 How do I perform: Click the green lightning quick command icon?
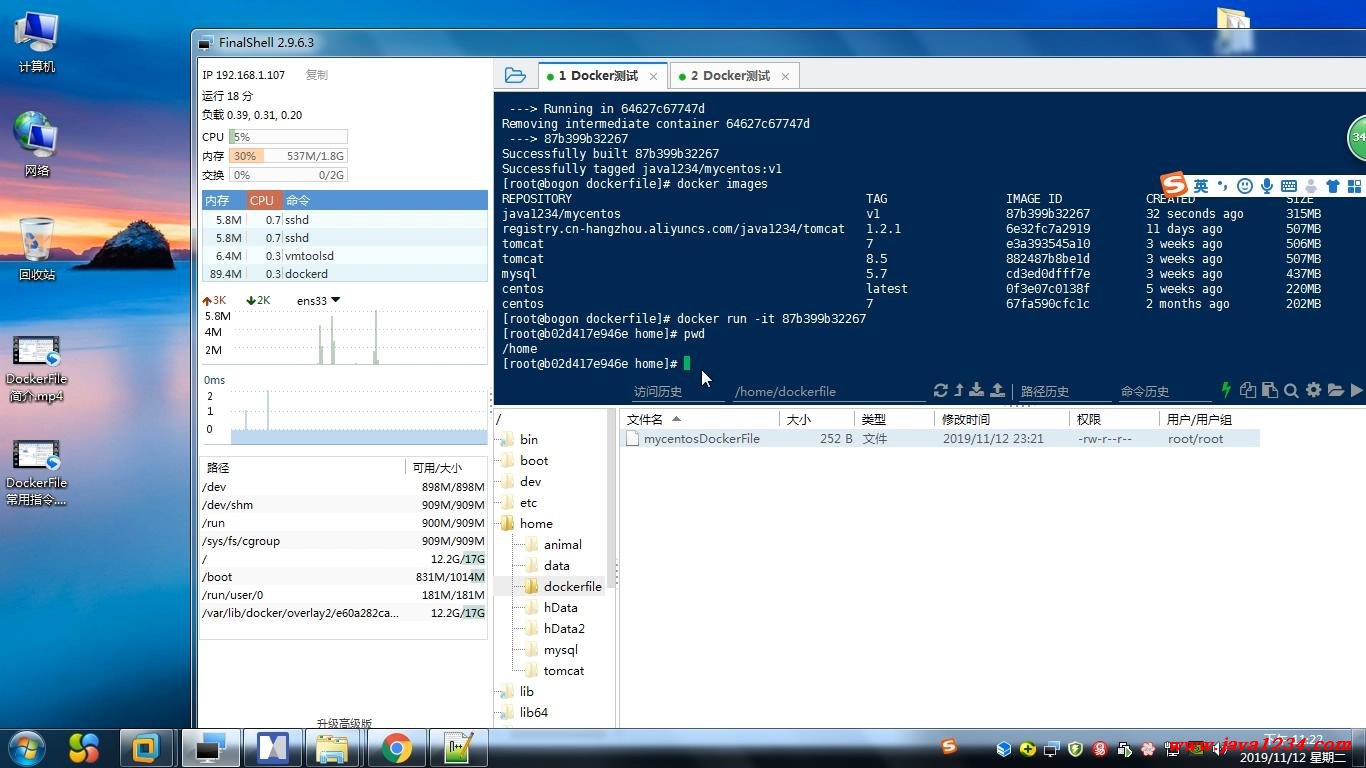click(1226, 390)
